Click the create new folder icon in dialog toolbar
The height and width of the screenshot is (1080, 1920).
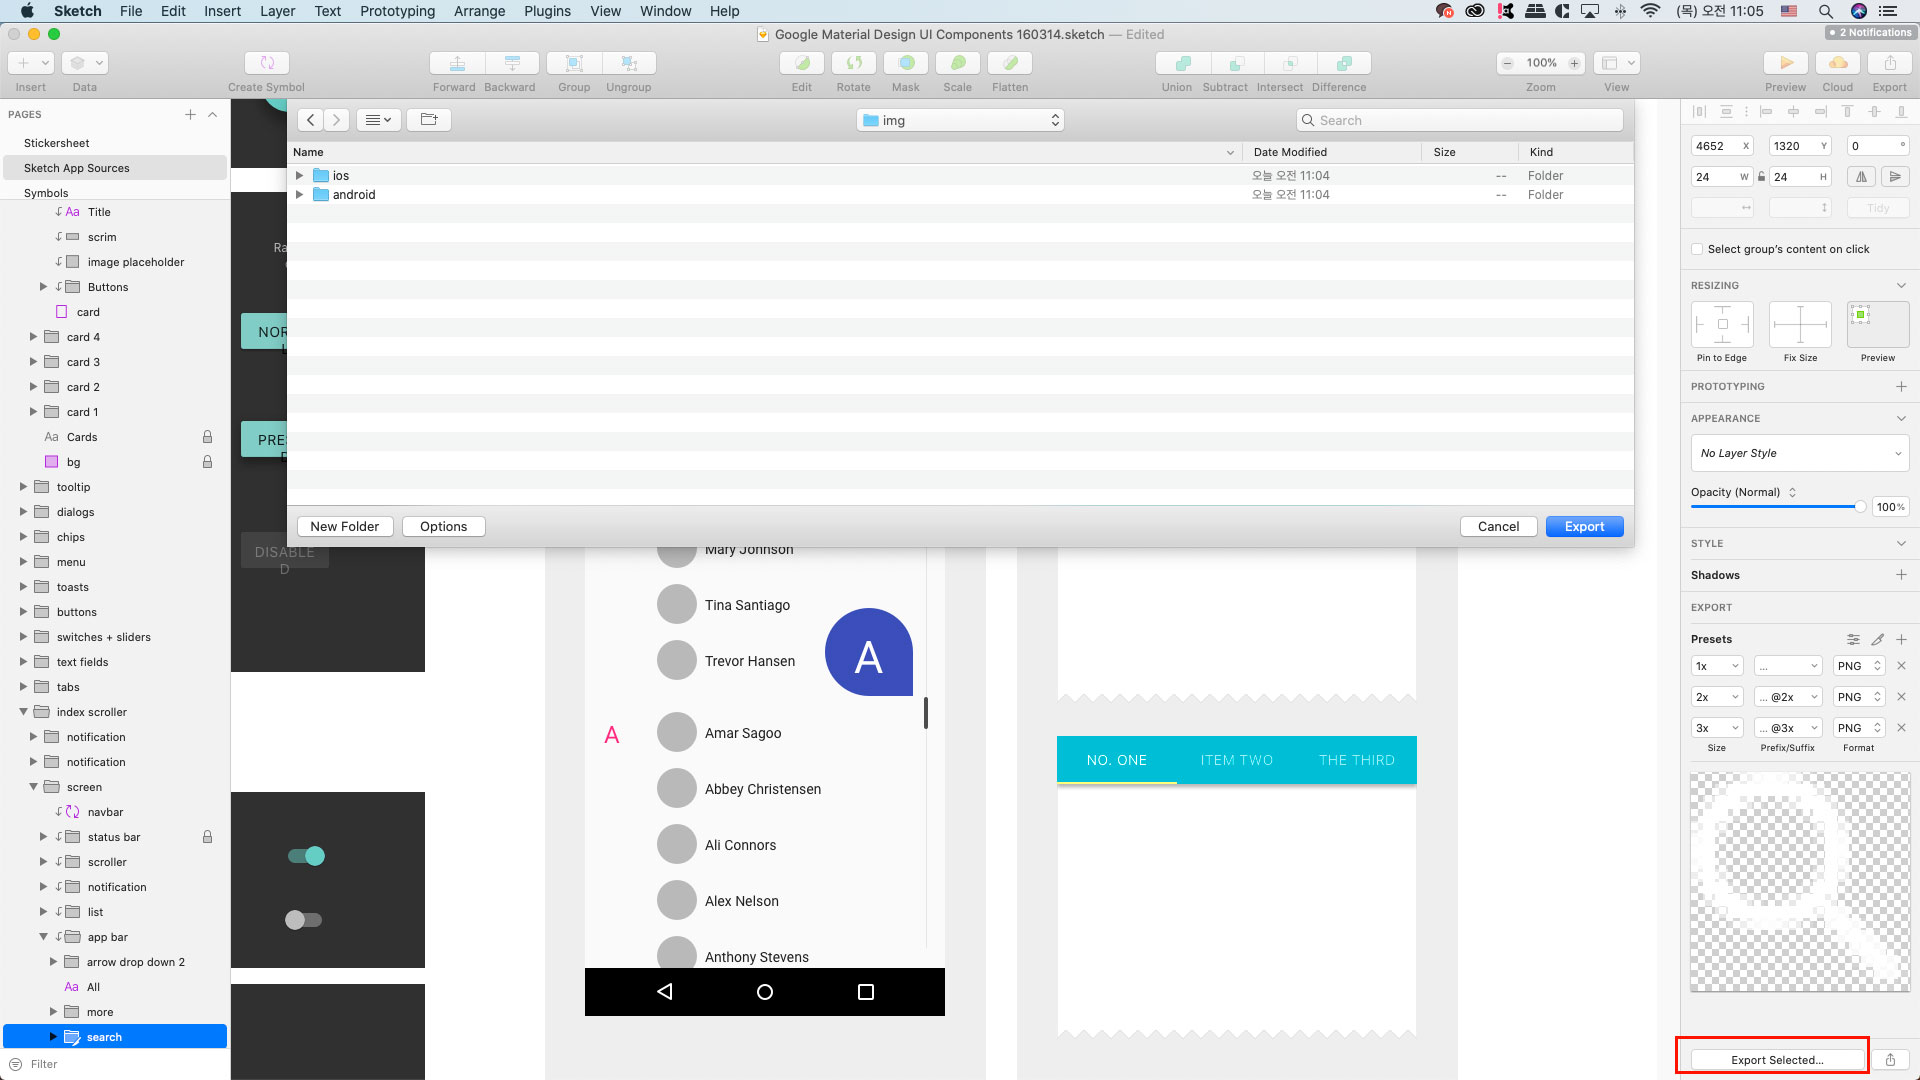pos(429,120)
